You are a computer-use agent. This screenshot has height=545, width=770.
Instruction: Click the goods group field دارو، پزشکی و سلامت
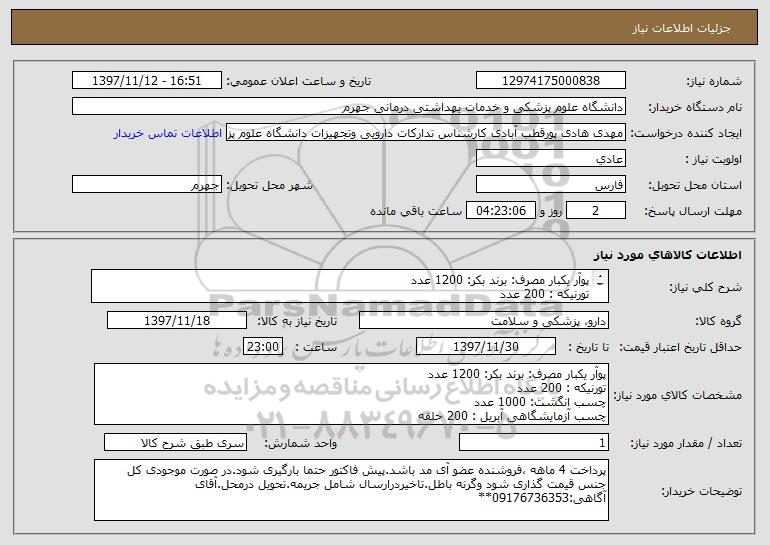point(484,320)
